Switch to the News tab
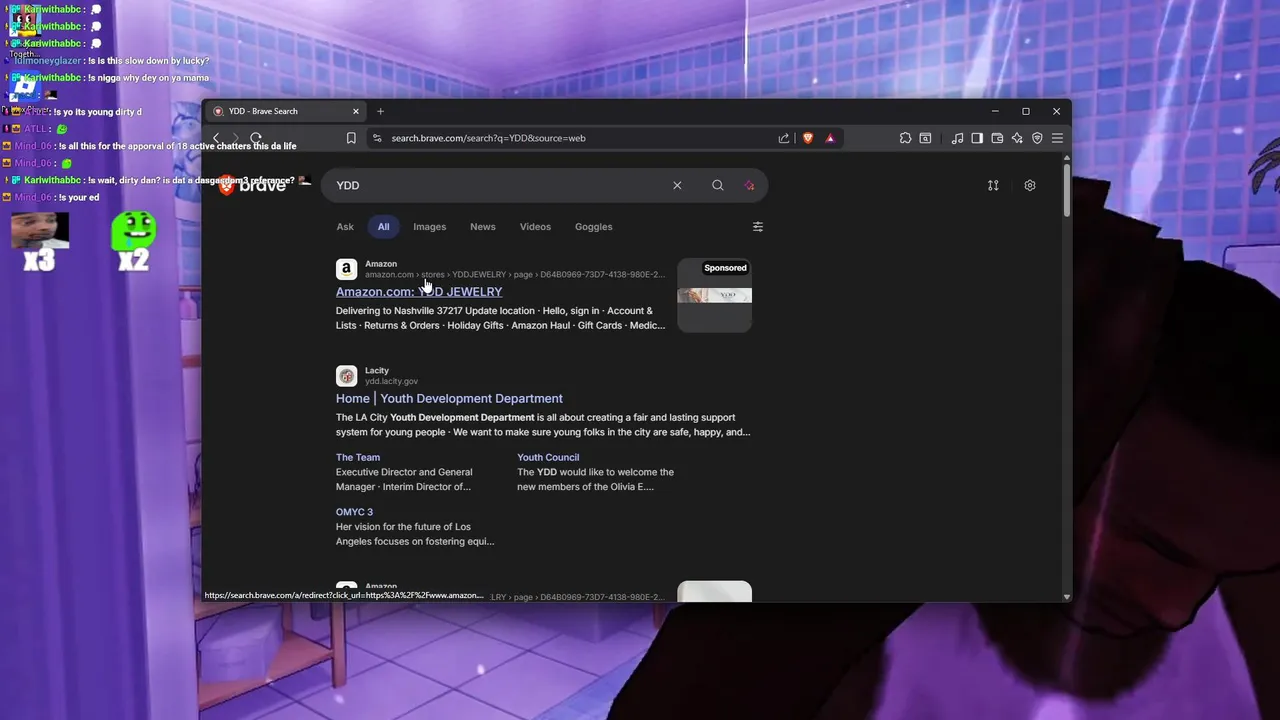The image size is (1280, 720). click(483, 227)
